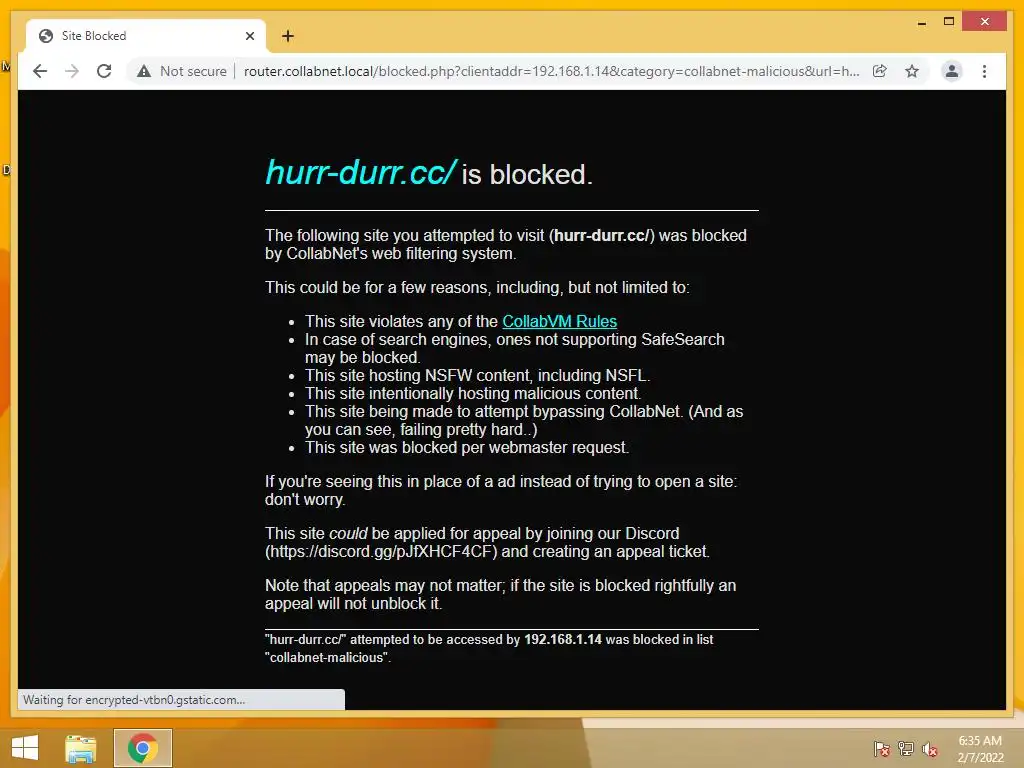Click the muted volume tray icon
Screen dimensions: 1024x768
point(930,748)
